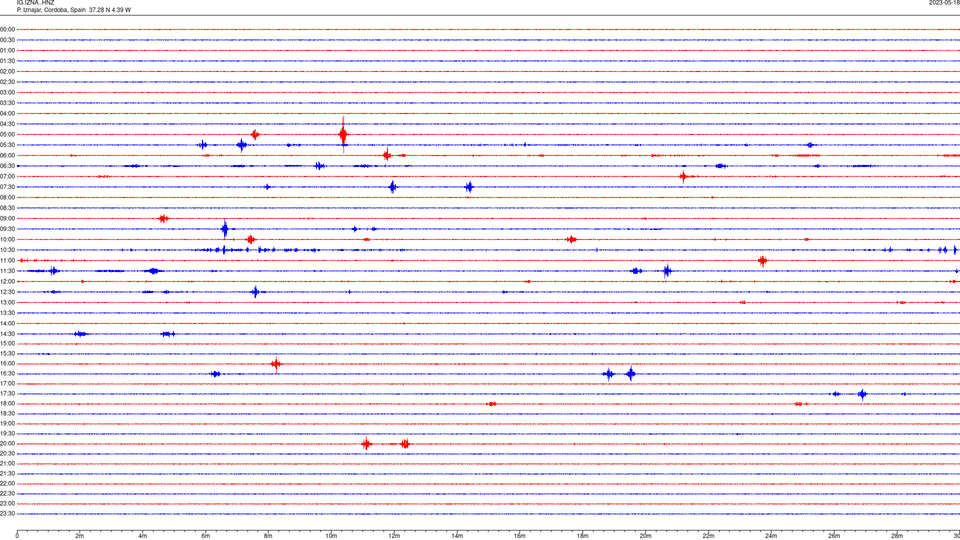Click the 22m tick label on time axis
960x540 pixels.
point(708,536)
